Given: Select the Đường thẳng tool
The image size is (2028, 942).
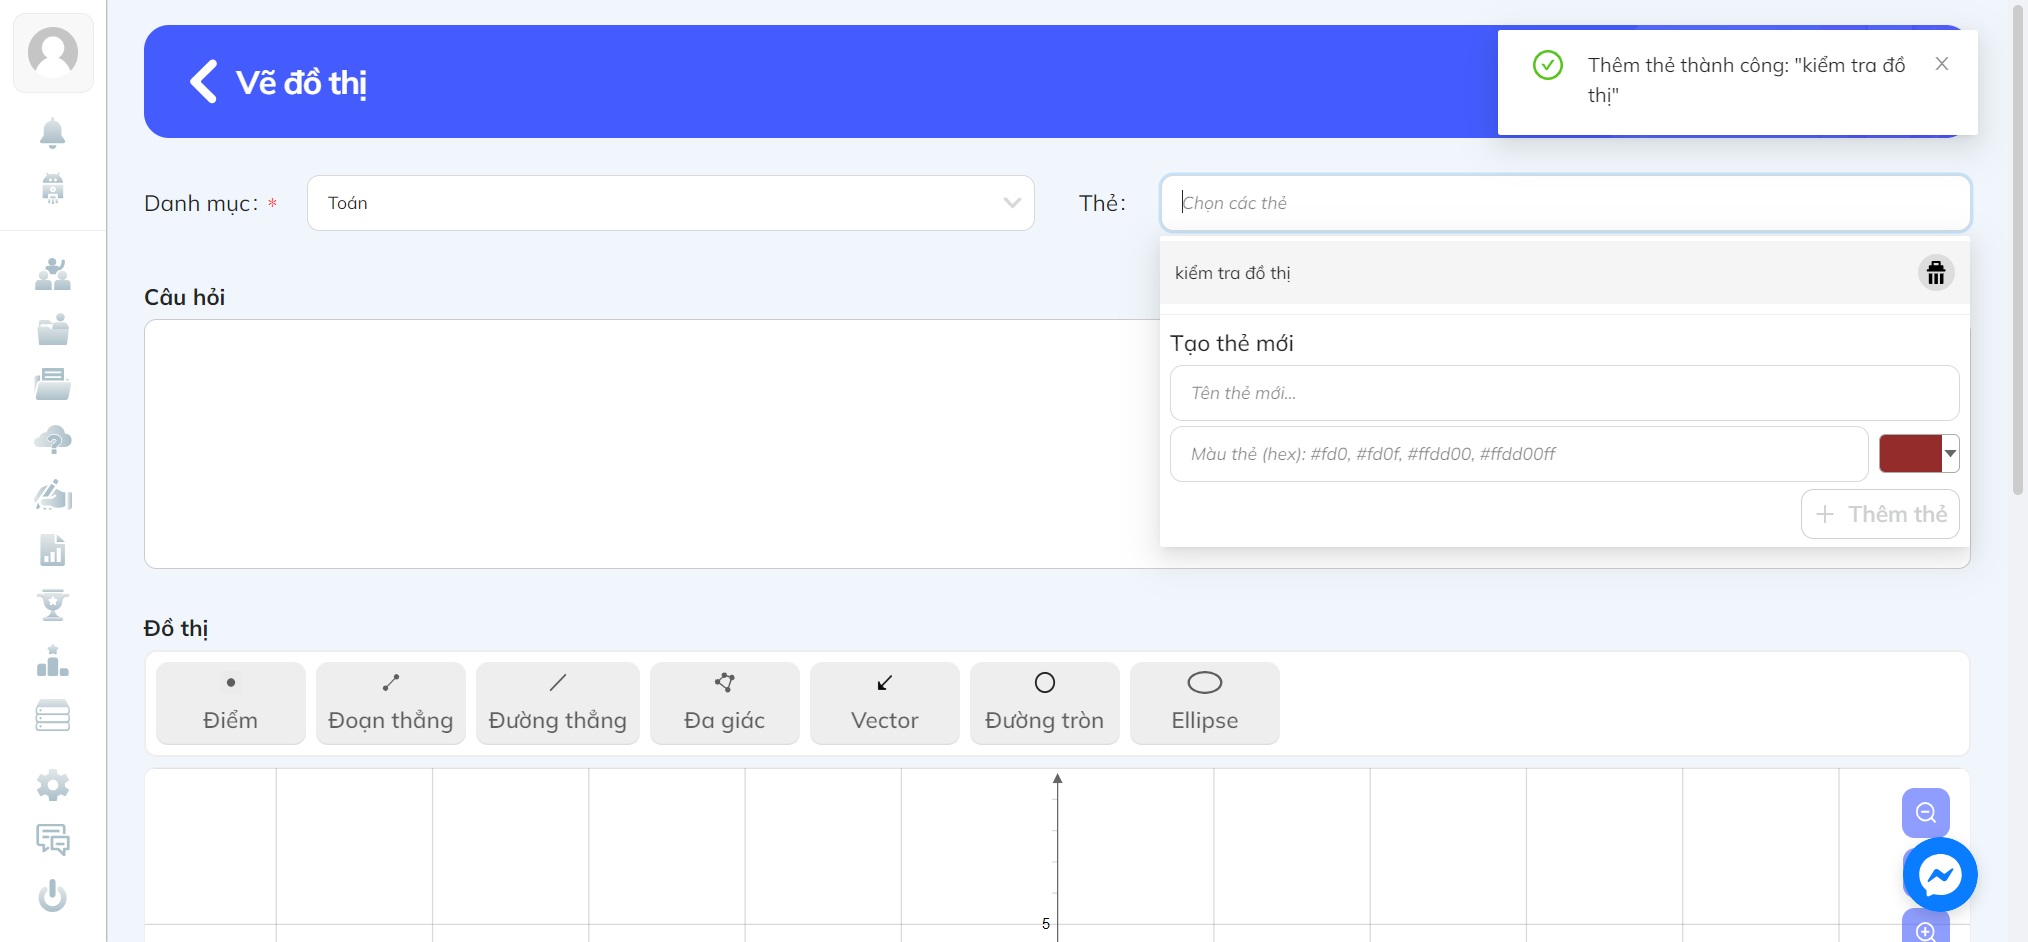Looking at the screenshot, I should (x=558, y=703).
